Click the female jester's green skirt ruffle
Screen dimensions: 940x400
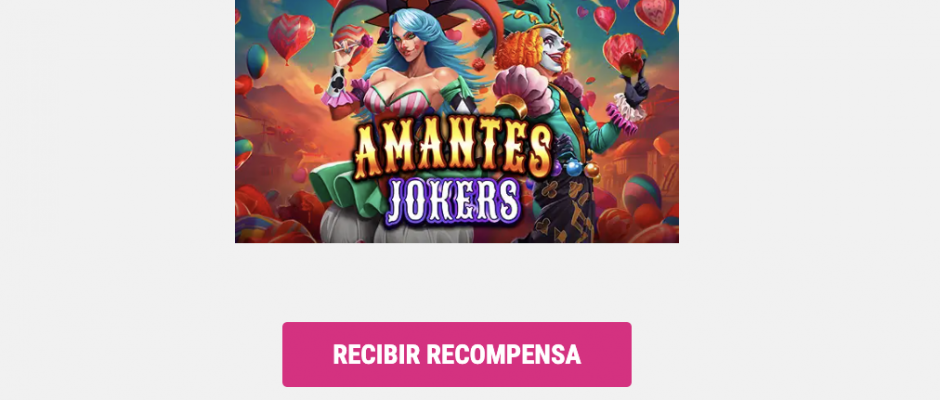point(346,188)
